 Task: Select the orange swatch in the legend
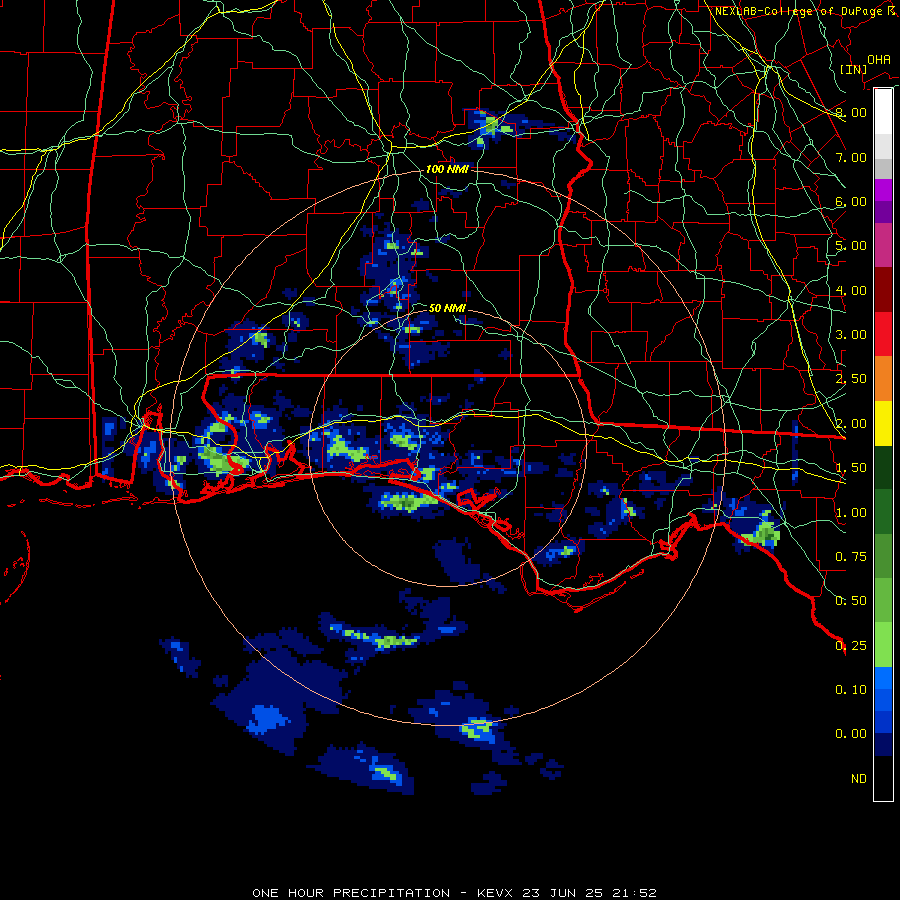(x=883, y=379)
